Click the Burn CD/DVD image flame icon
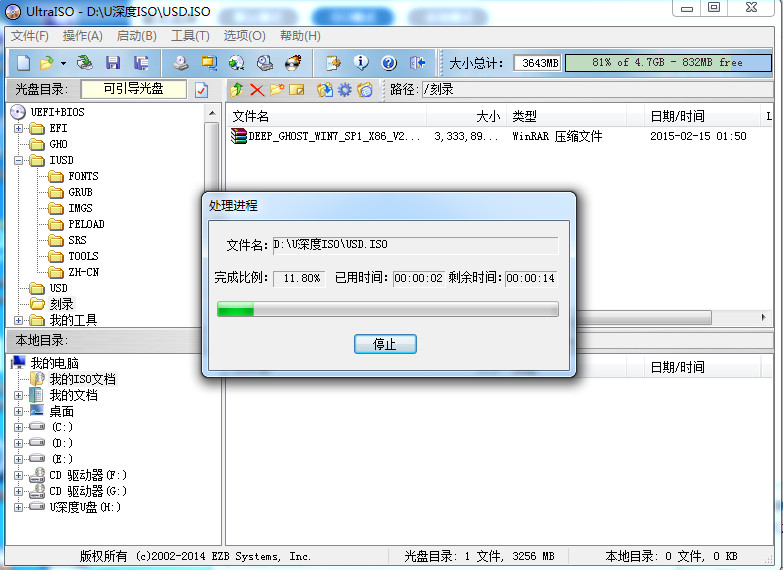Image resolution: width=783 pixels, height=570 pixels. 293,63
